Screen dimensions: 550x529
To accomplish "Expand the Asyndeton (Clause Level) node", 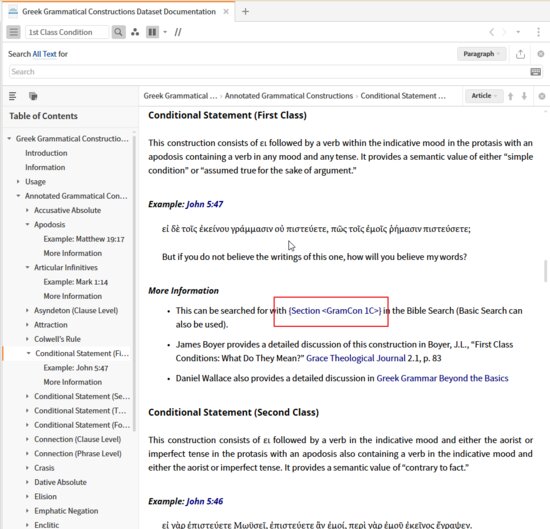I will pyautogui.click(x=27, y=310).
